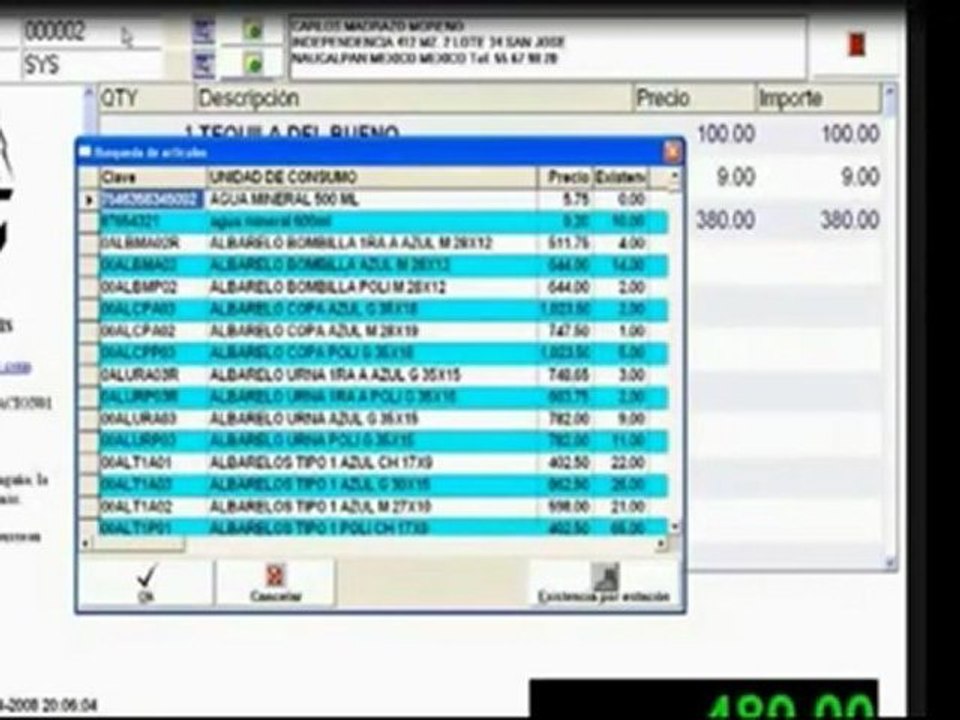Click the down arrow of the main sales grid scrollbar
The image size is (960, 720).
pyautogui.click(x=890, y=561)
